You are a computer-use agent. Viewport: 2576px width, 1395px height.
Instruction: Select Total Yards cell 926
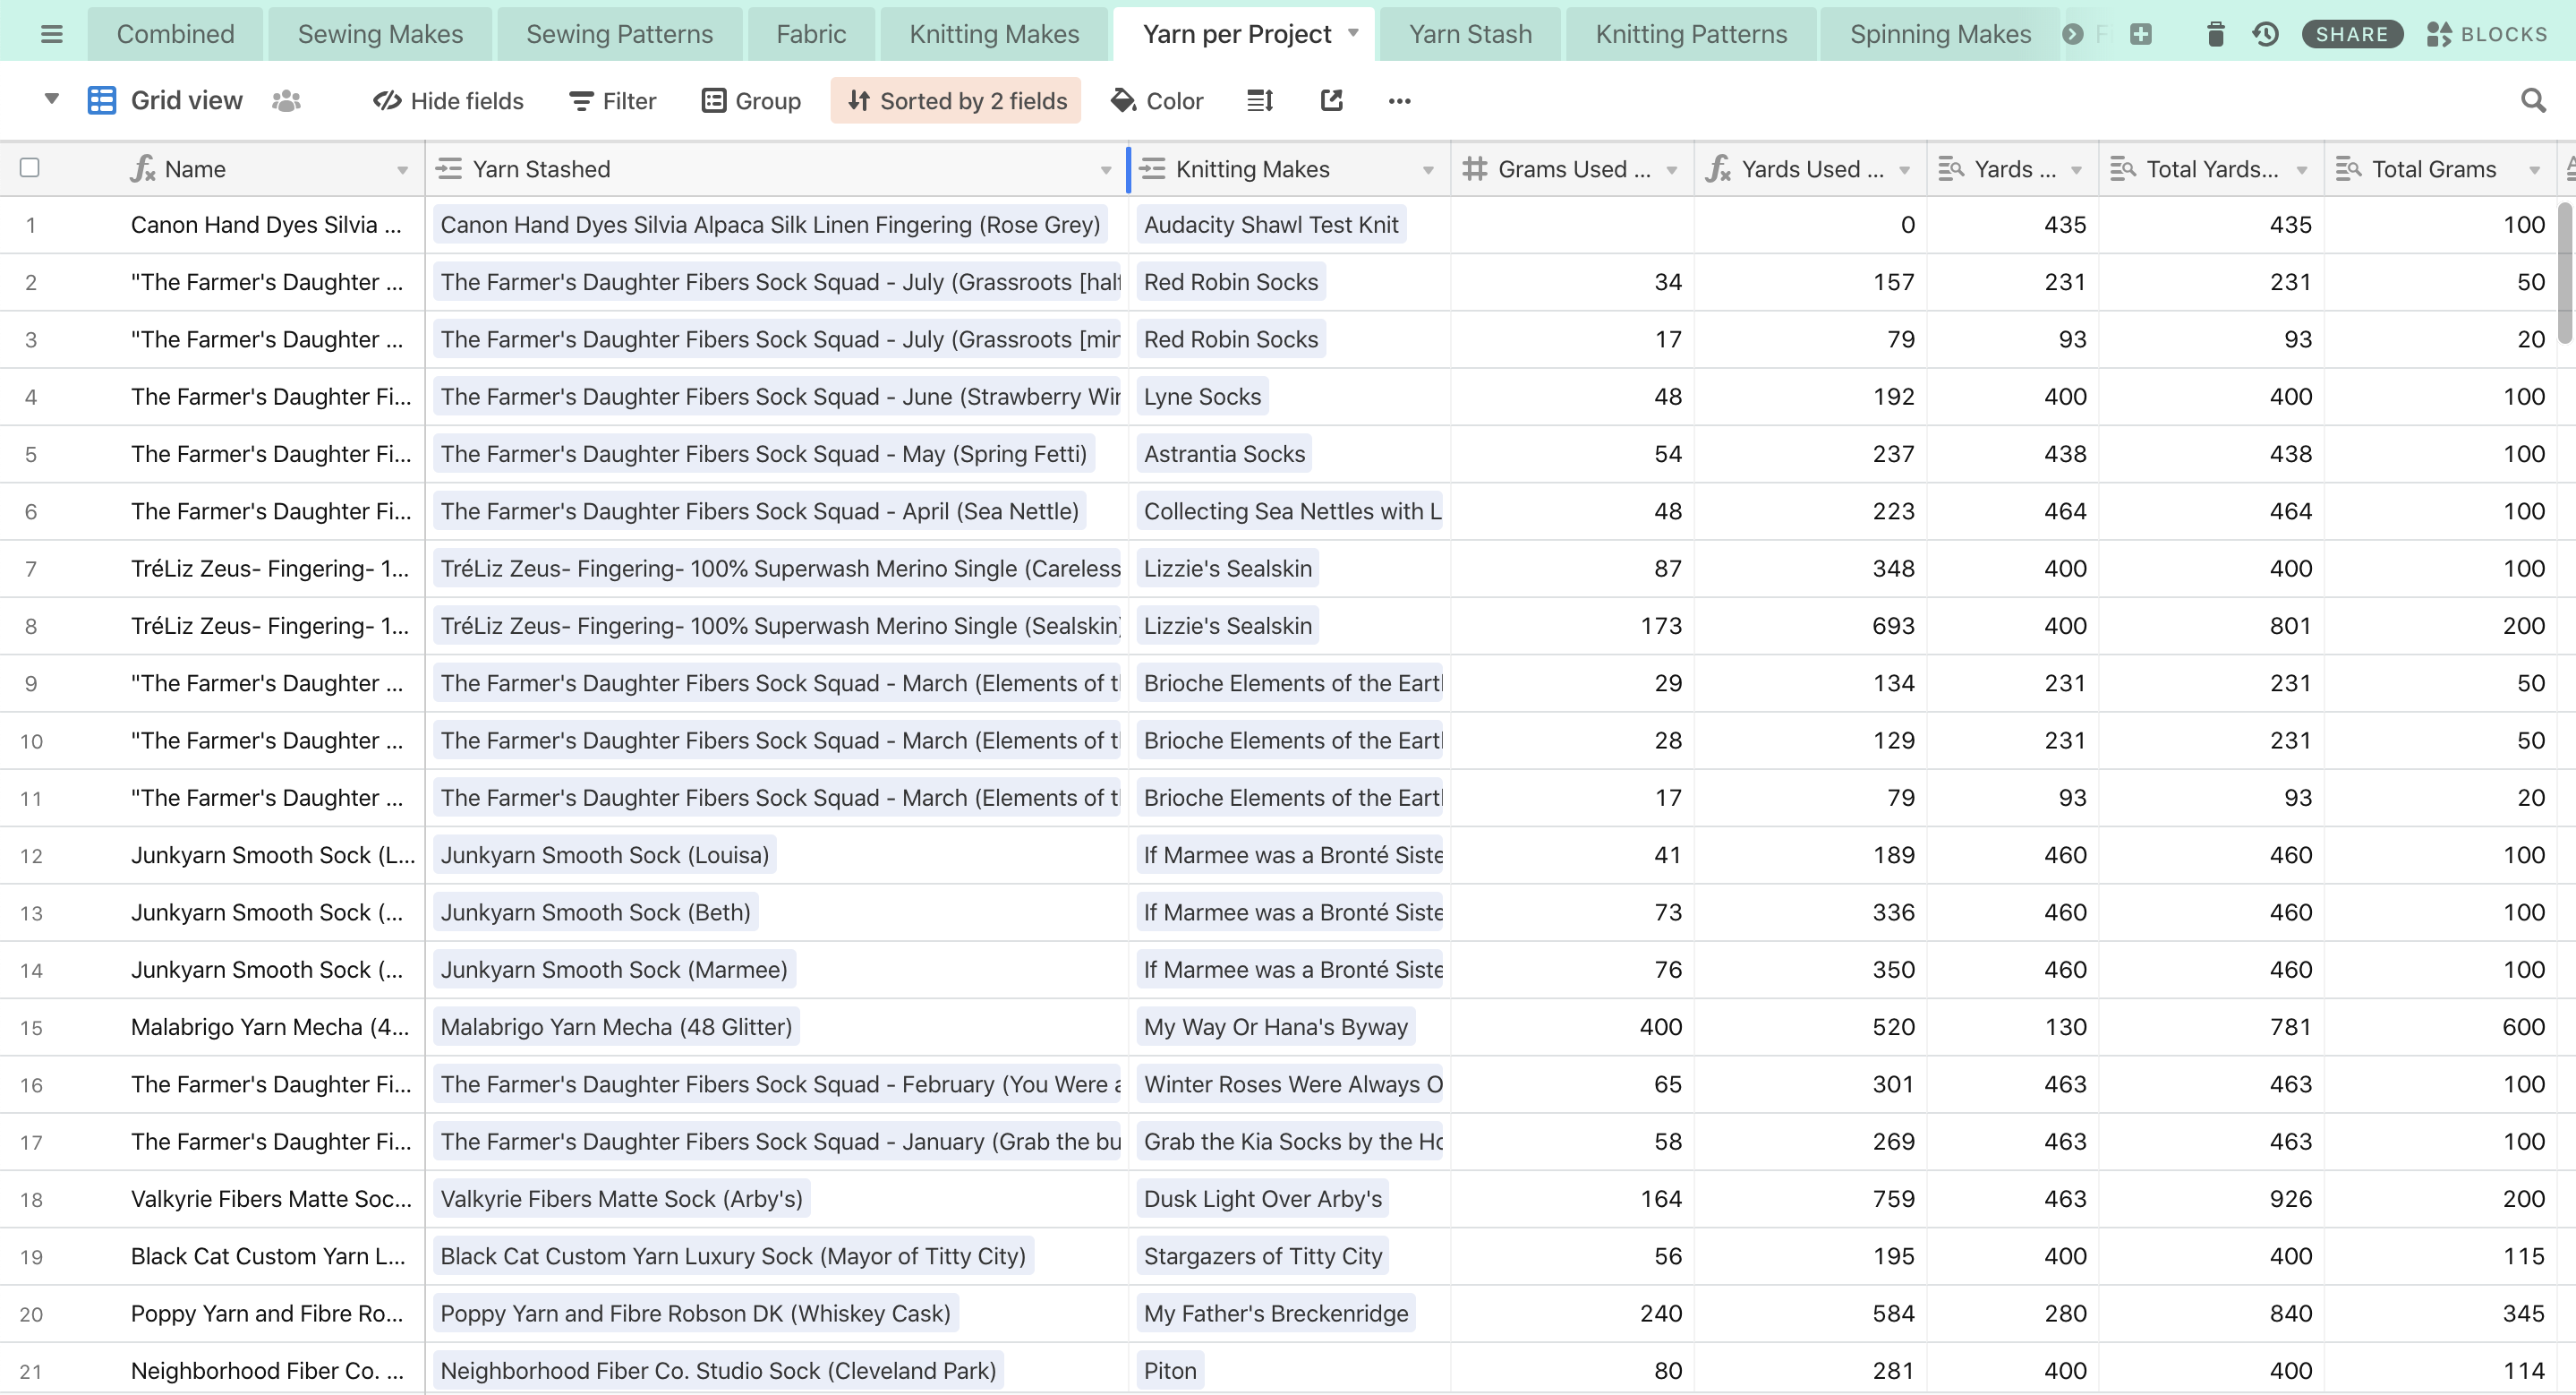click(2211, 1199)
